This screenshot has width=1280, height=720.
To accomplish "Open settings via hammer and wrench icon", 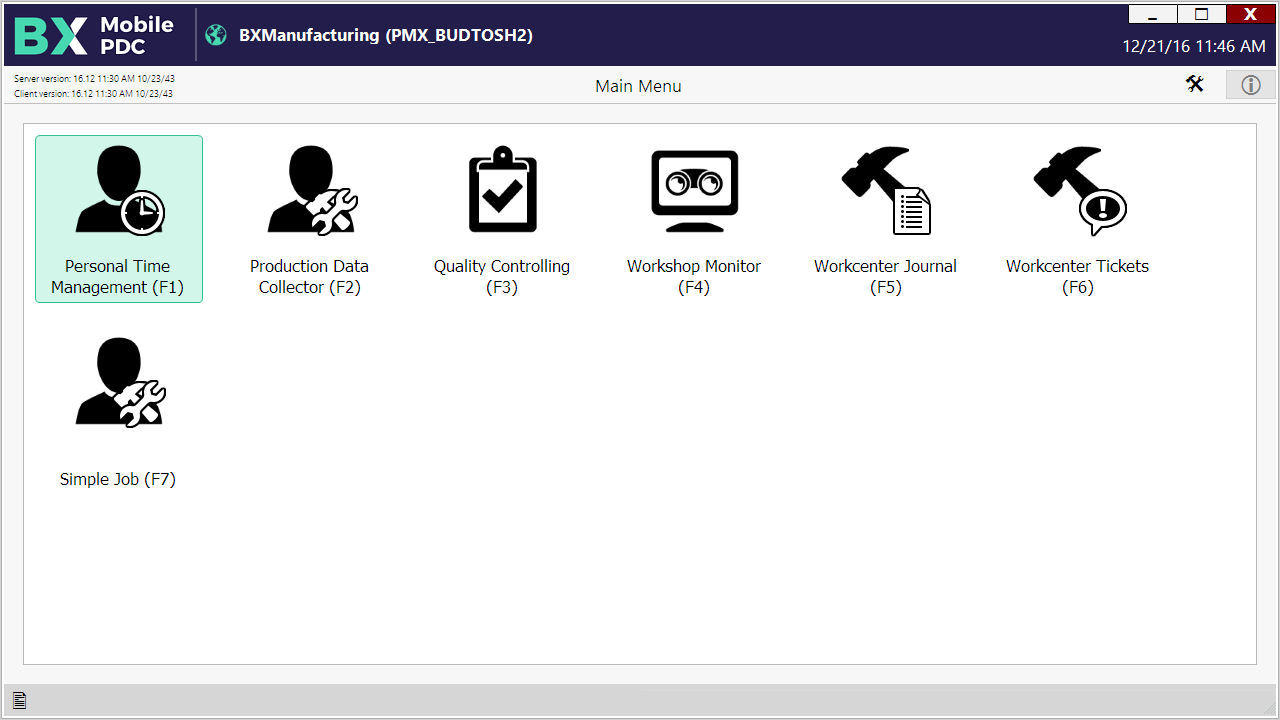I will [1195, 85].
